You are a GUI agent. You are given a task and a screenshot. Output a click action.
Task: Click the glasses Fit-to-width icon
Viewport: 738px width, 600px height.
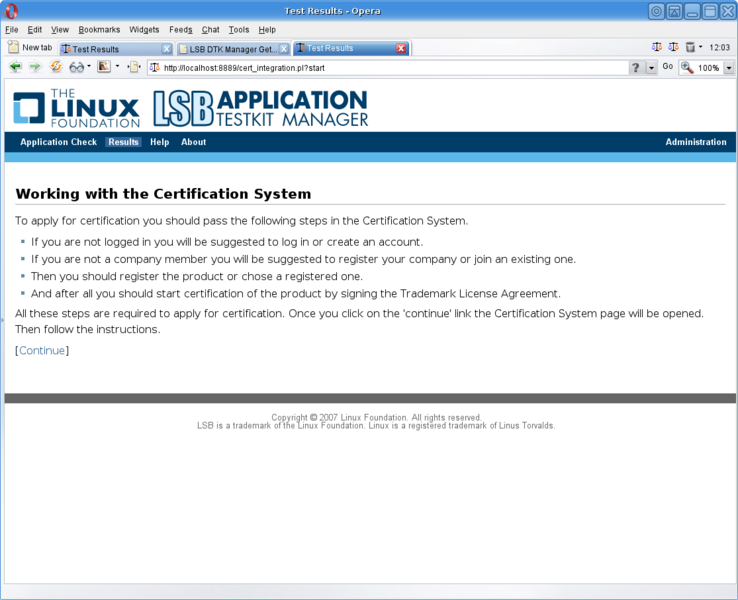coord(76,67)
